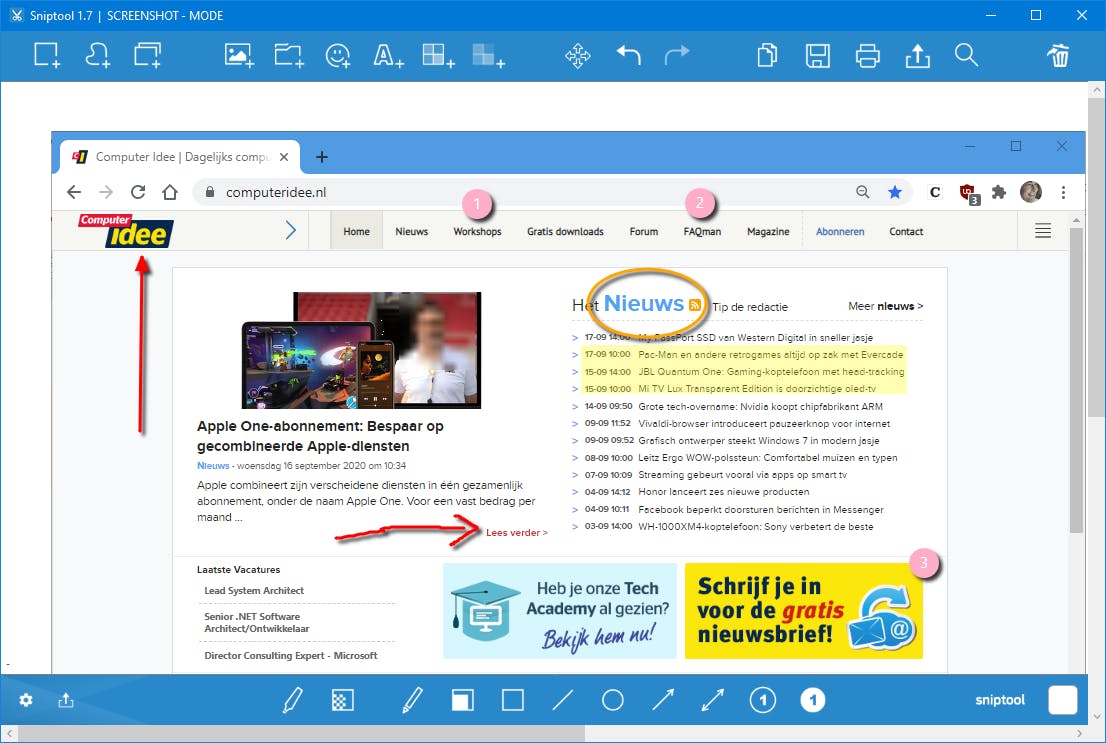Select the outlined number stamp tool
Screen dimensions: 1106x743
[762, 700]
